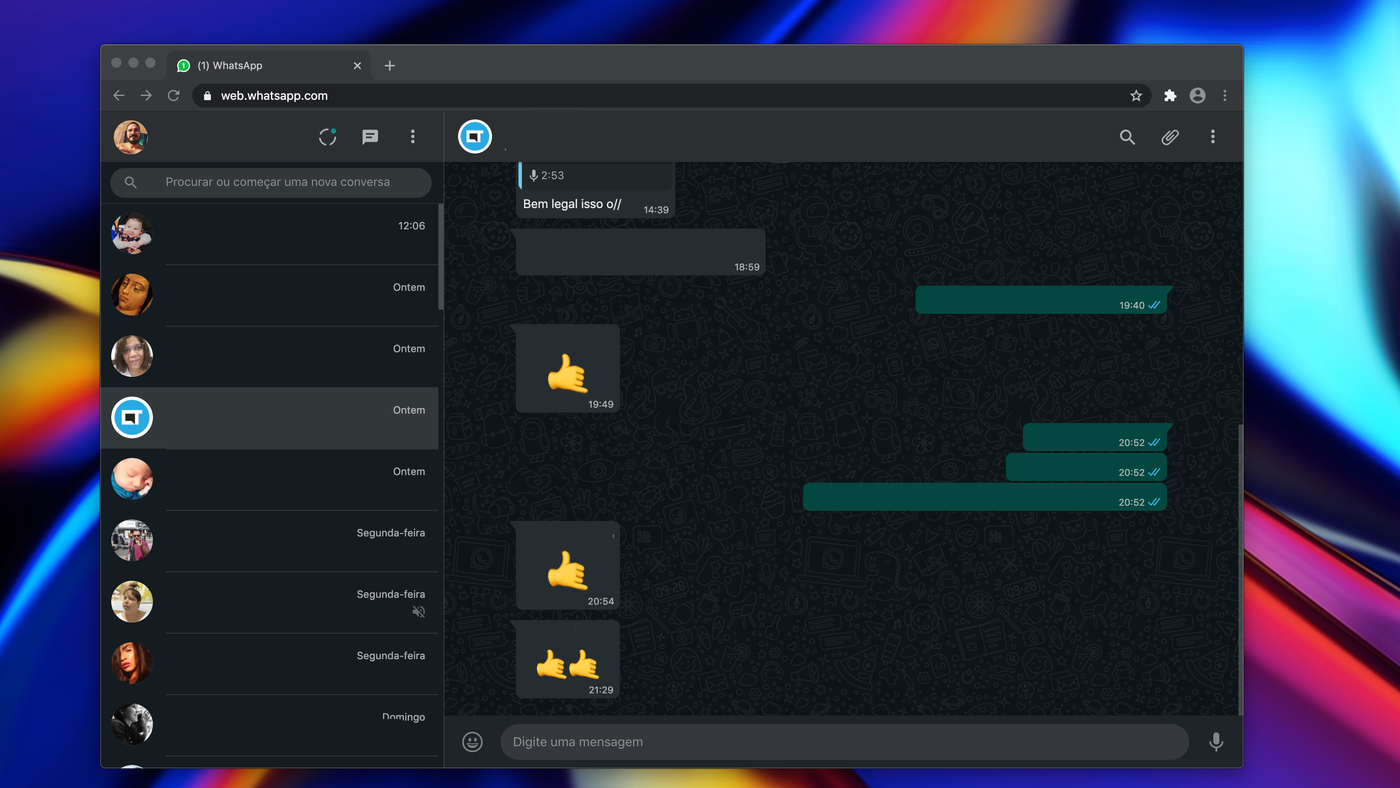Viewport: 1400px width, 788px height.
Task: Open the chat timestamped 12:06
Action: click(270, 234)
